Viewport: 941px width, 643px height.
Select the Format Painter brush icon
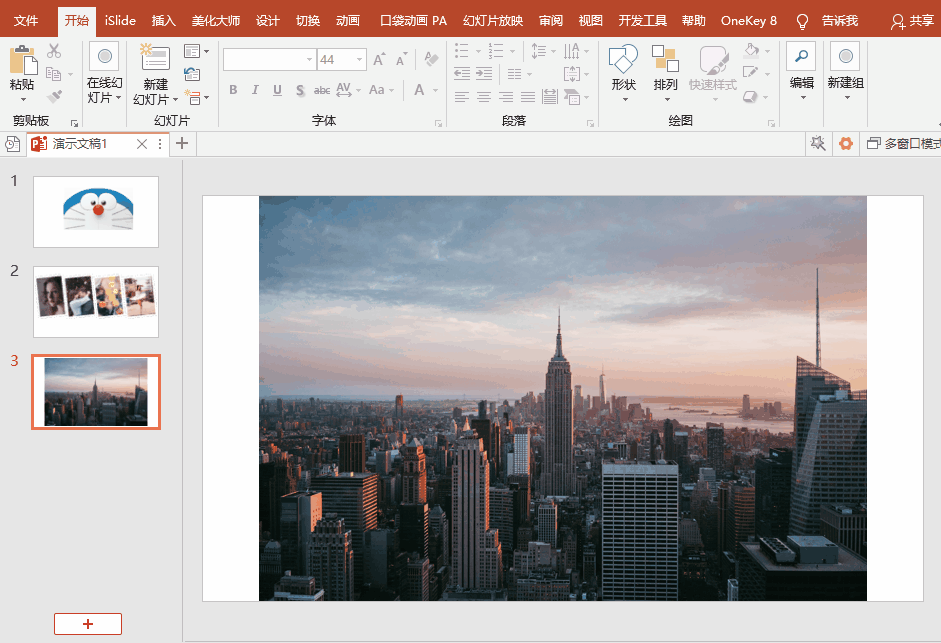(x=55, y=96)
